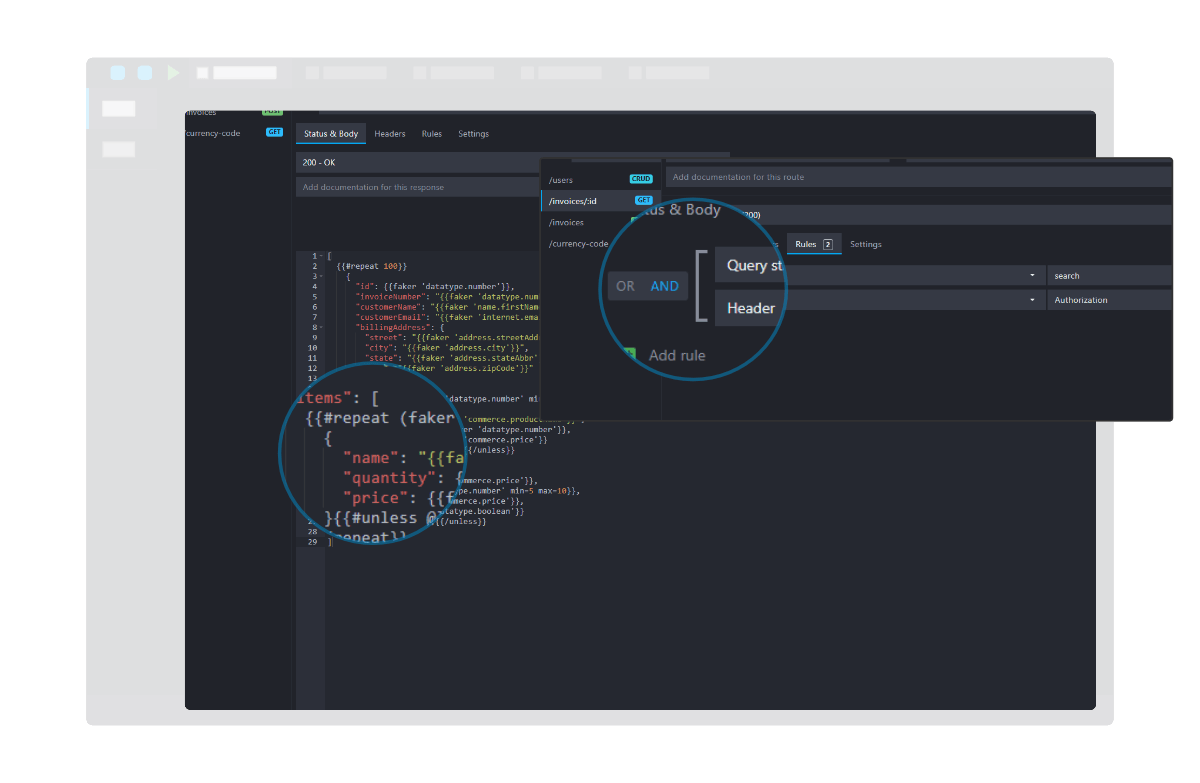Open the rule type dropdown beside search field
The width and height of the screenshot is (1200, 783).
click(1031, 274)
